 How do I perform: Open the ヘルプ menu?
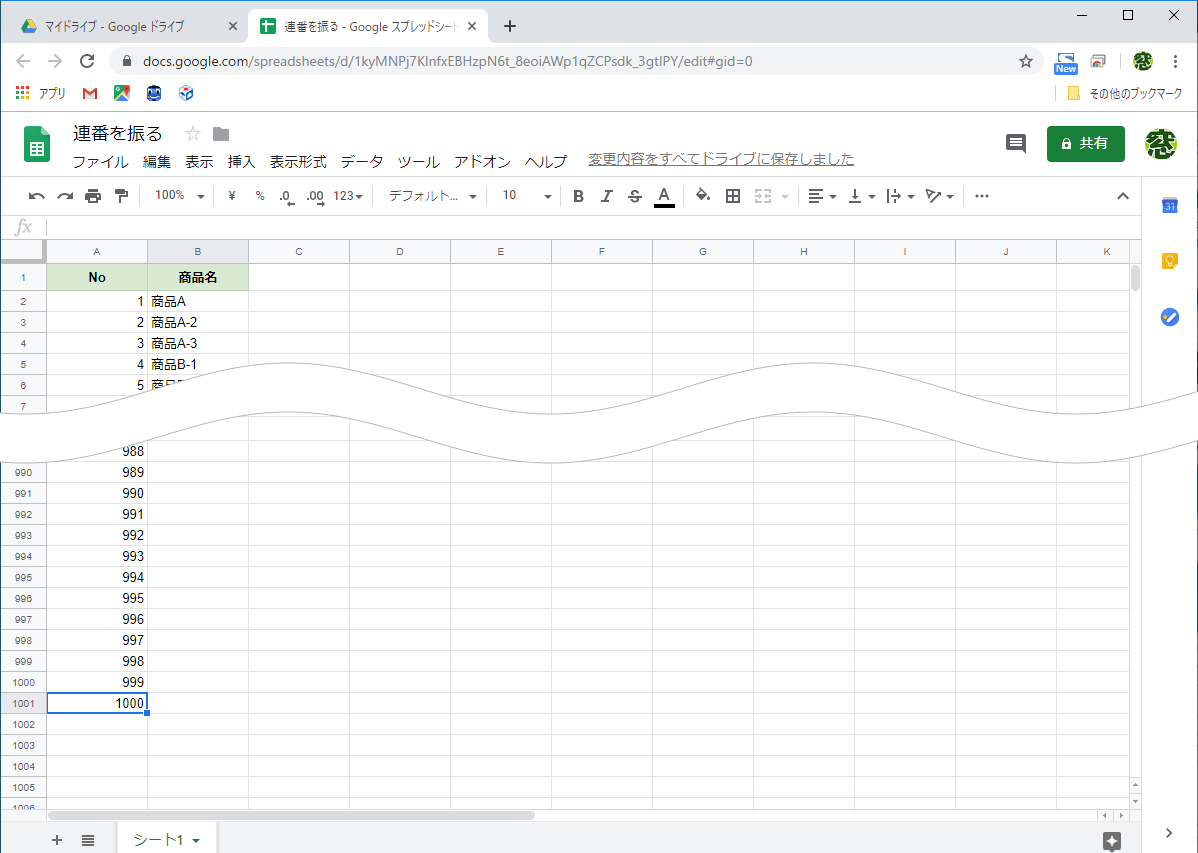[x=546, y=162]
